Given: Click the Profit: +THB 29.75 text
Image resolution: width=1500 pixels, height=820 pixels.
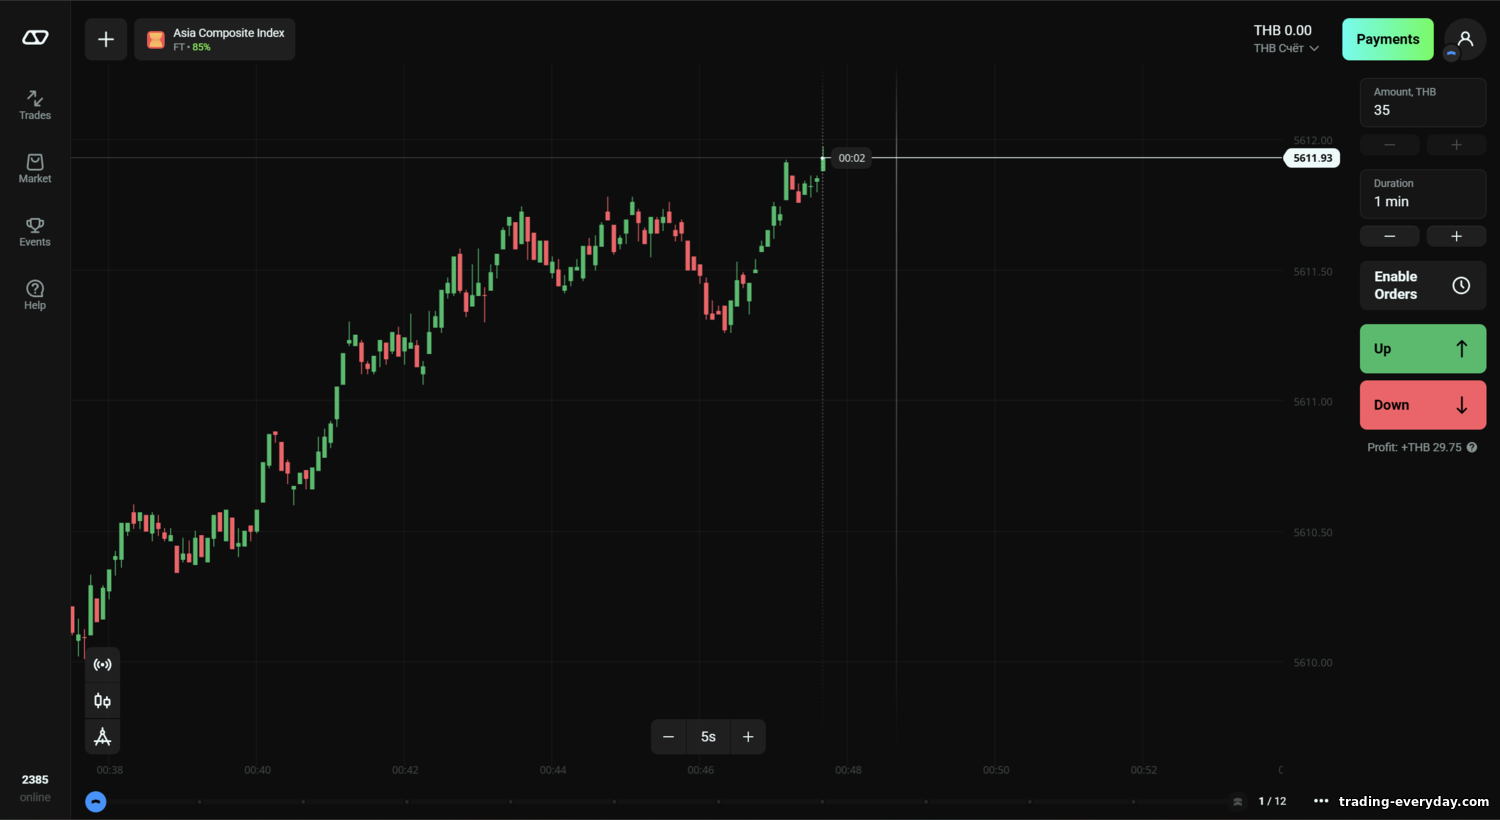Looking at the screenshot, I should [x=1414, y=447].
